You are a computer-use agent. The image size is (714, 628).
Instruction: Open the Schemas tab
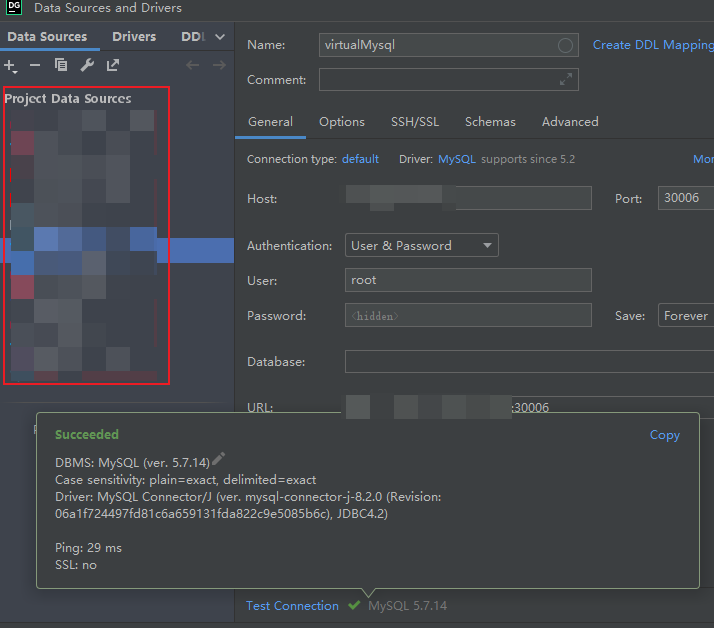tap(490, 122)
